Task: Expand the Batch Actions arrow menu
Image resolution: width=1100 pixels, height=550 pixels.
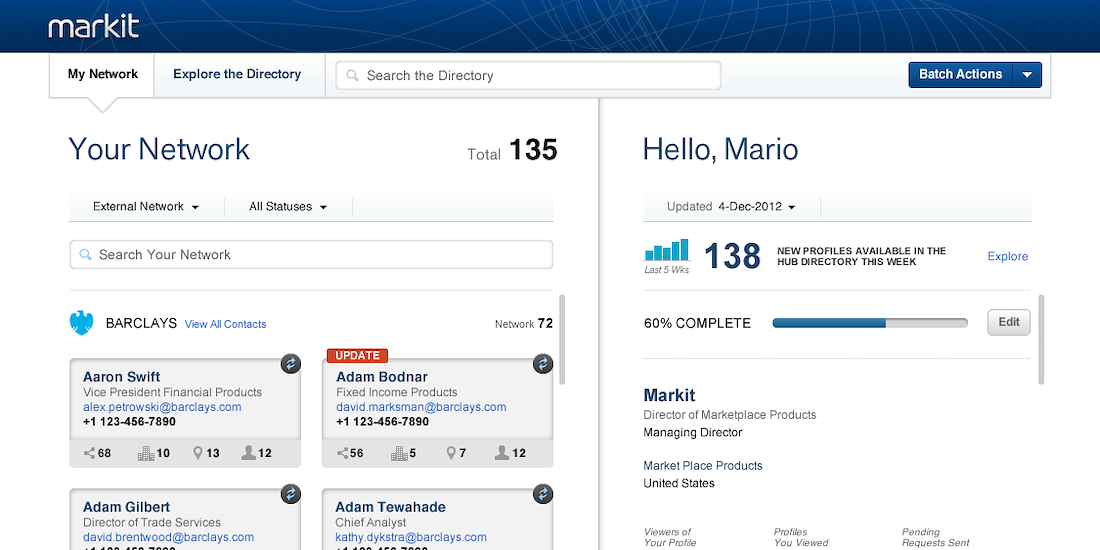Action: [x=1028, y=75]
